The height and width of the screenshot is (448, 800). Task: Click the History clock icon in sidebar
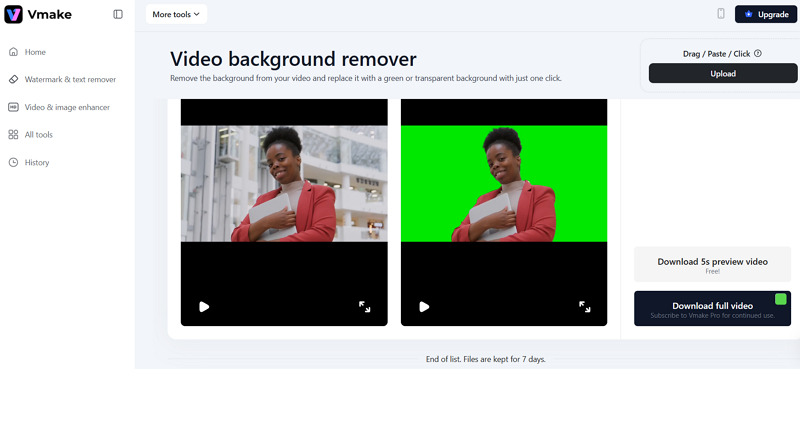point(13,162)
